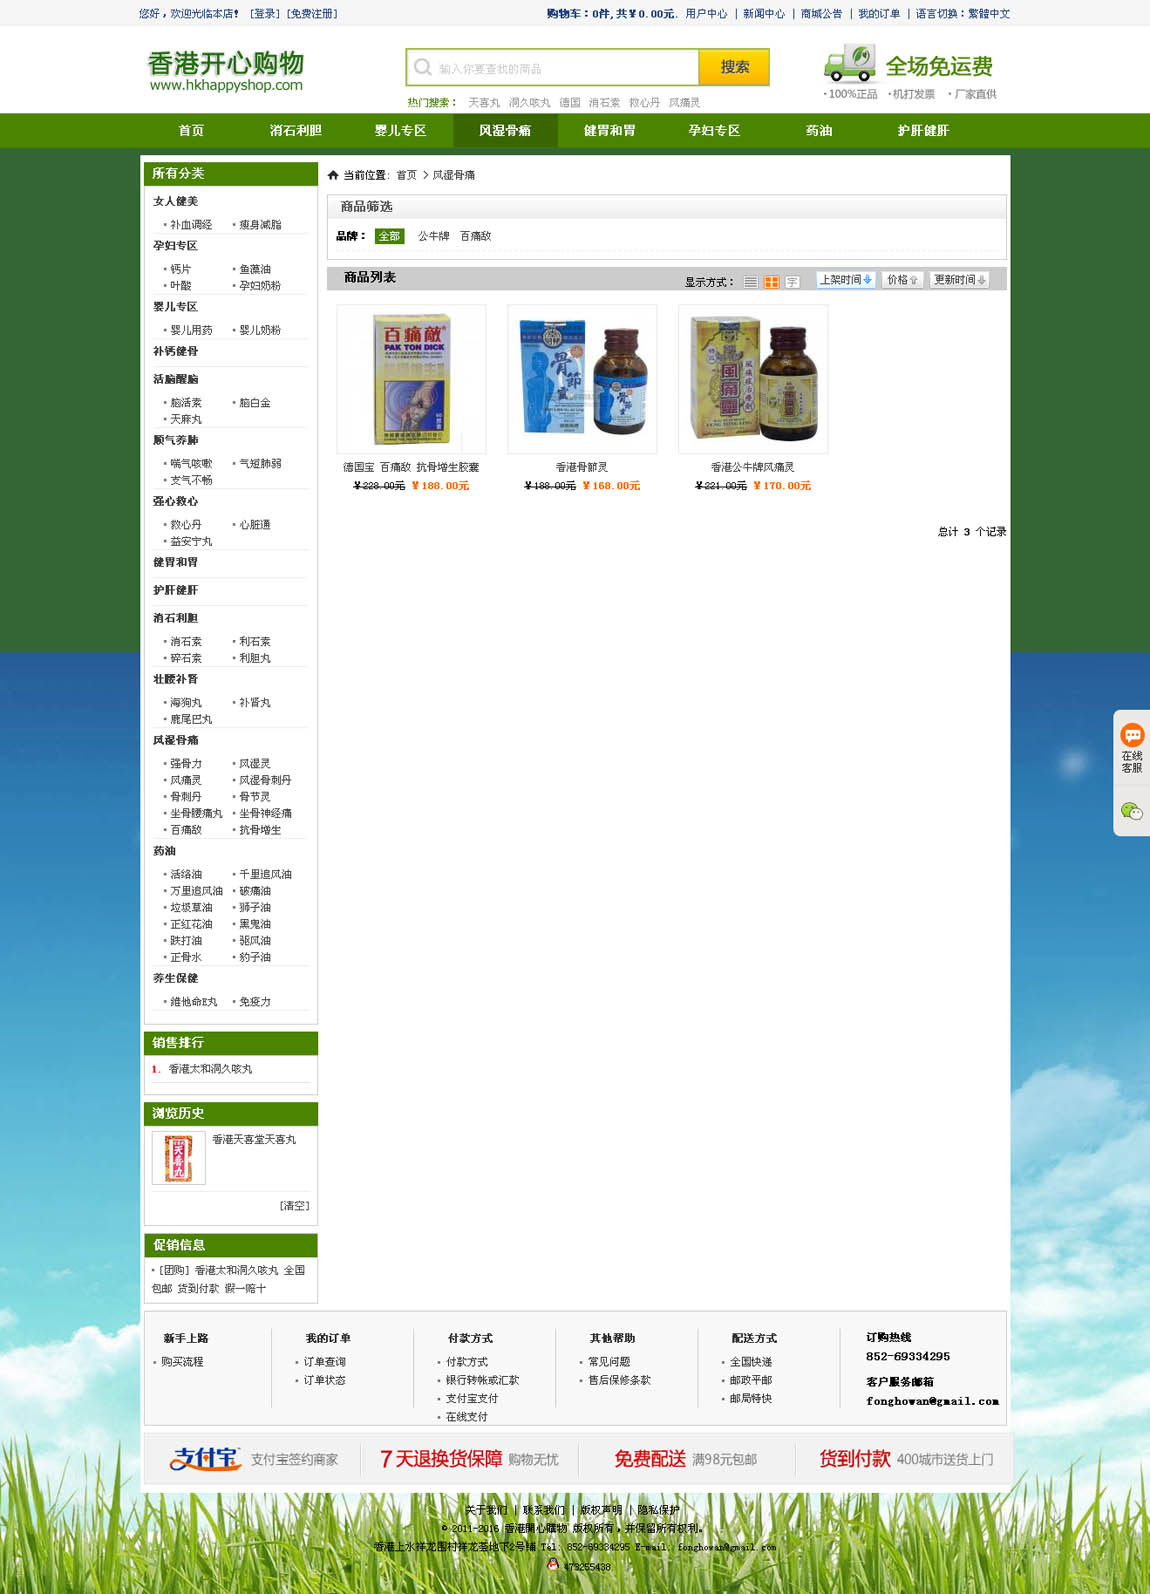Open 订单查询 footer link

point(325,1362)
